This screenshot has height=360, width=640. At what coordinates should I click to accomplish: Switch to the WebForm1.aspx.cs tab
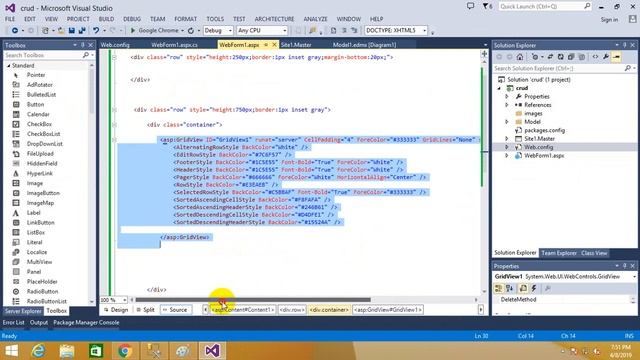pyautogui.click(x=174, y=45)
